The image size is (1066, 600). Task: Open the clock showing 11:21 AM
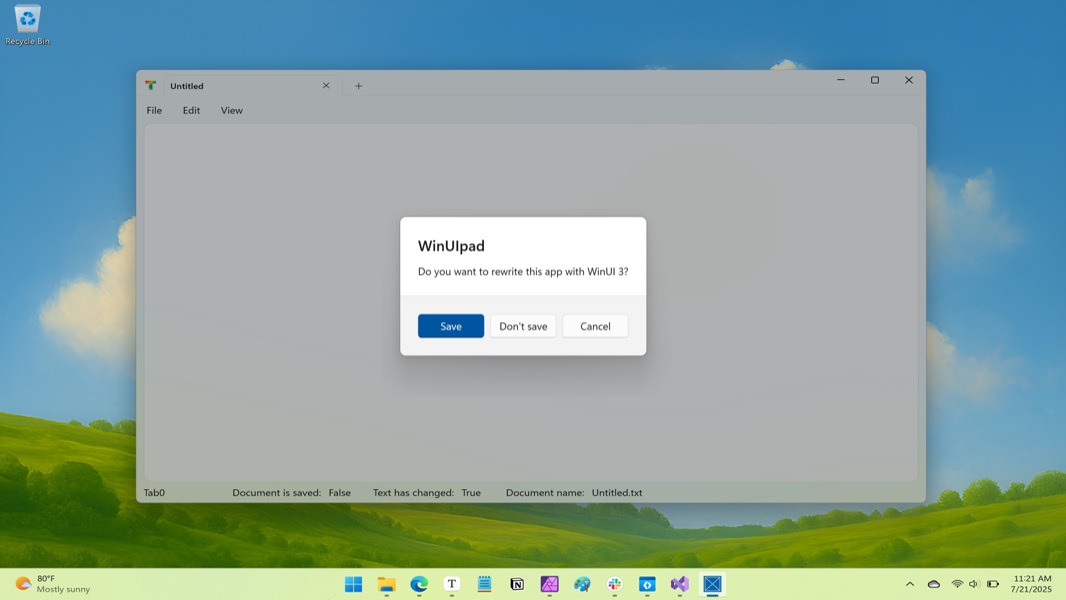tap(1031, 584)
